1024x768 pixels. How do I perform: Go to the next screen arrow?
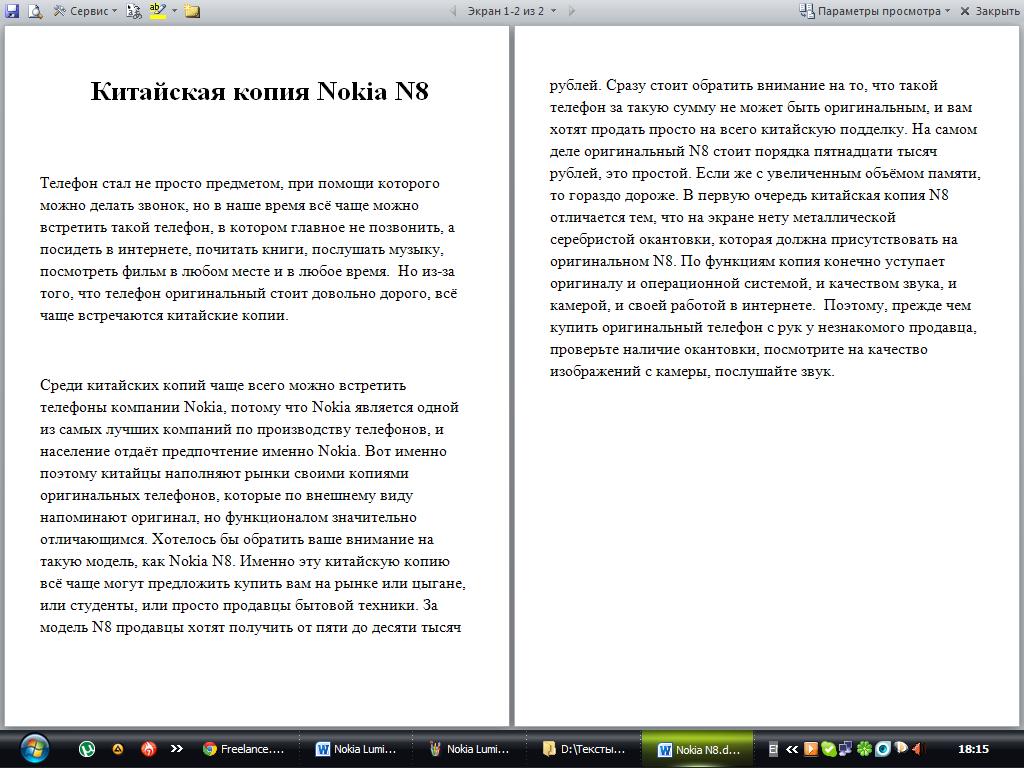pos(572,10)
